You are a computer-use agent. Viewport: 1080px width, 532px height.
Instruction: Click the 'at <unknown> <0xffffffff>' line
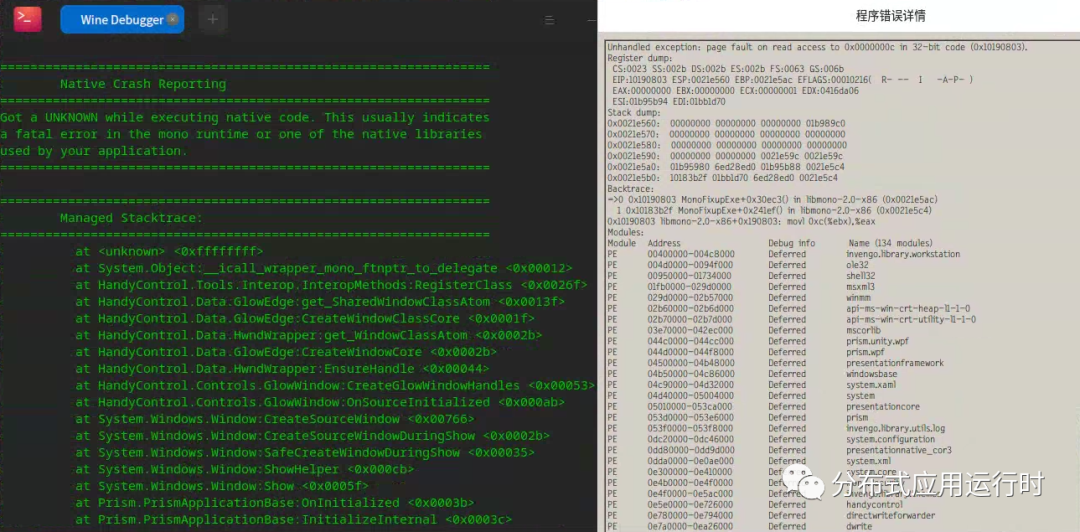click(169, 252)
